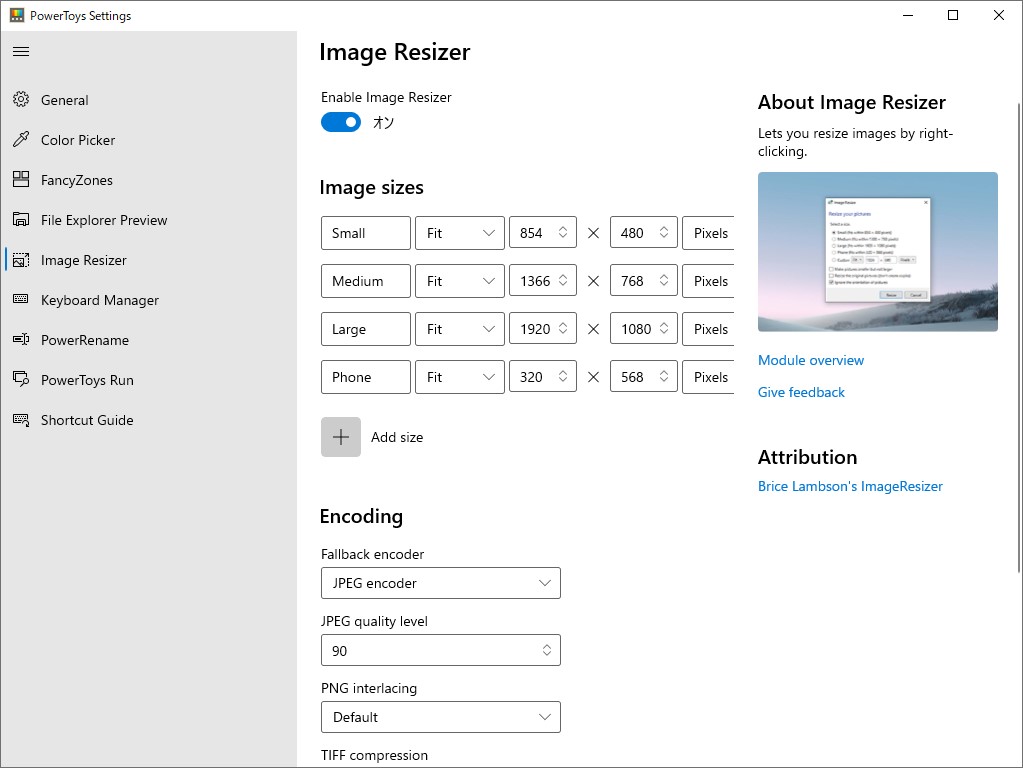
Task: Click the Phone size name field
Action: coord(365,377)
